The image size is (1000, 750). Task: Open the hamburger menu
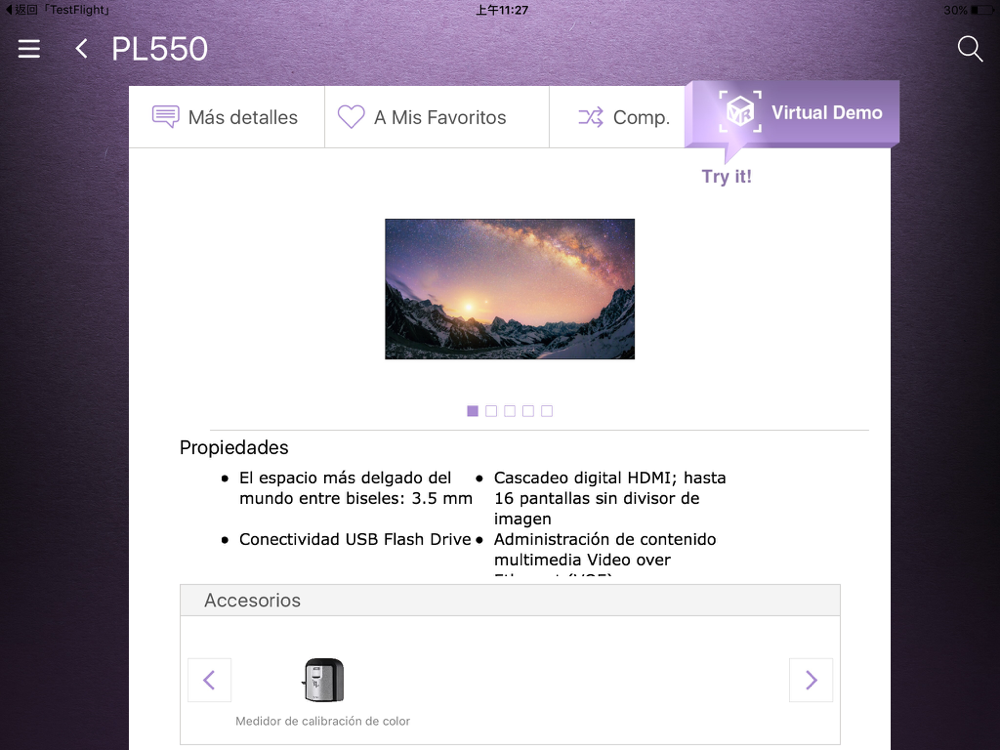coord(29,49)
